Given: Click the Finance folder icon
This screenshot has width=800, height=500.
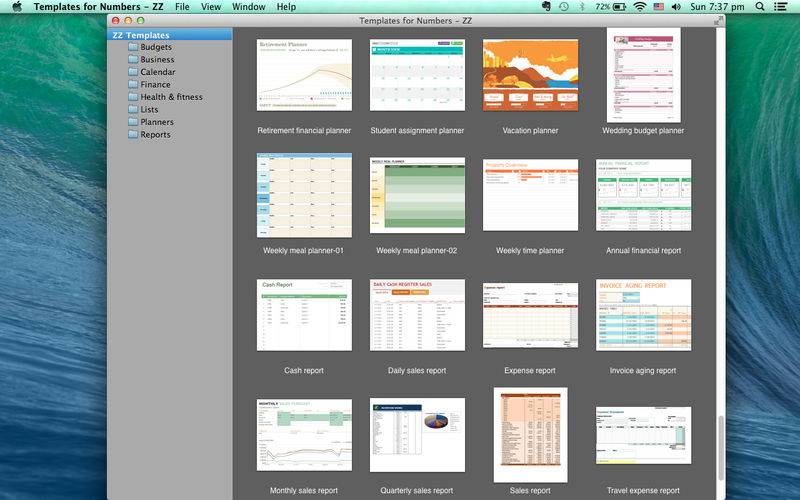Looking at the screenshot, I should [133, 84].
